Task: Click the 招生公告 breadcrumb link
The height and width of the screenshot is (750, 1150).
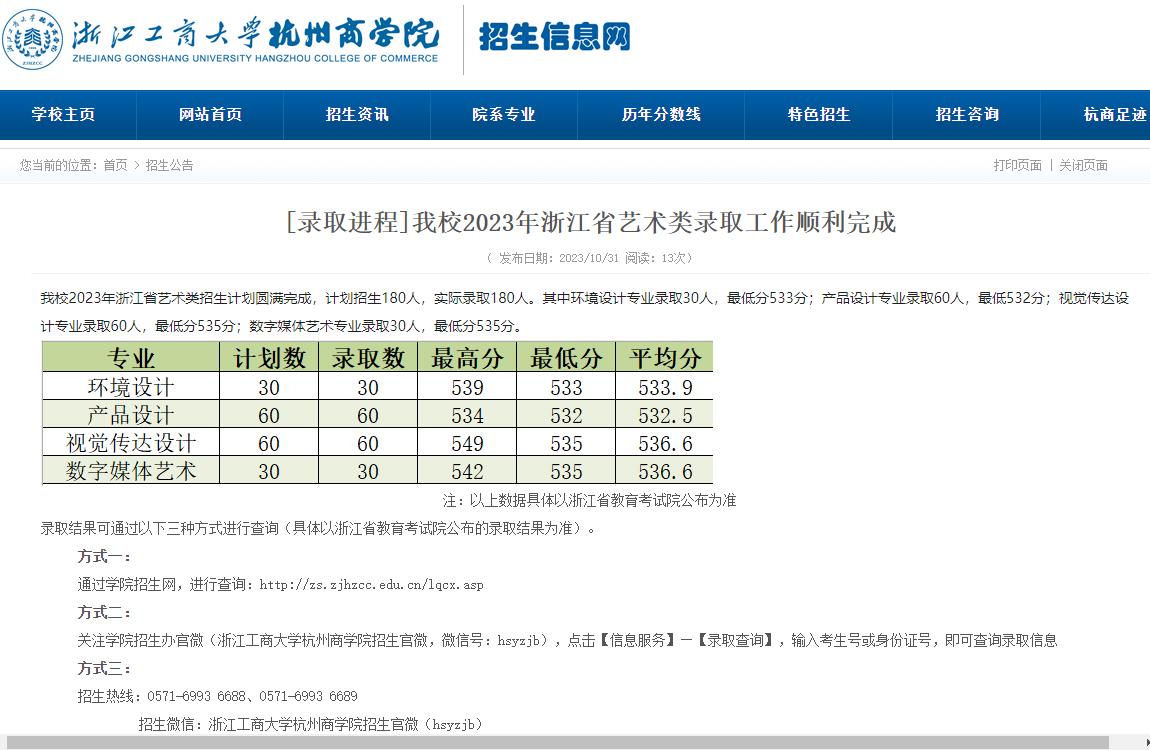Action: point(169,165)
